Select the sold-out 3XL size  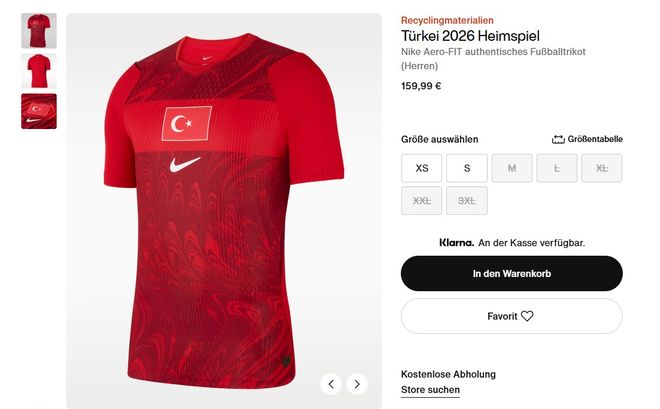point(467,201)
